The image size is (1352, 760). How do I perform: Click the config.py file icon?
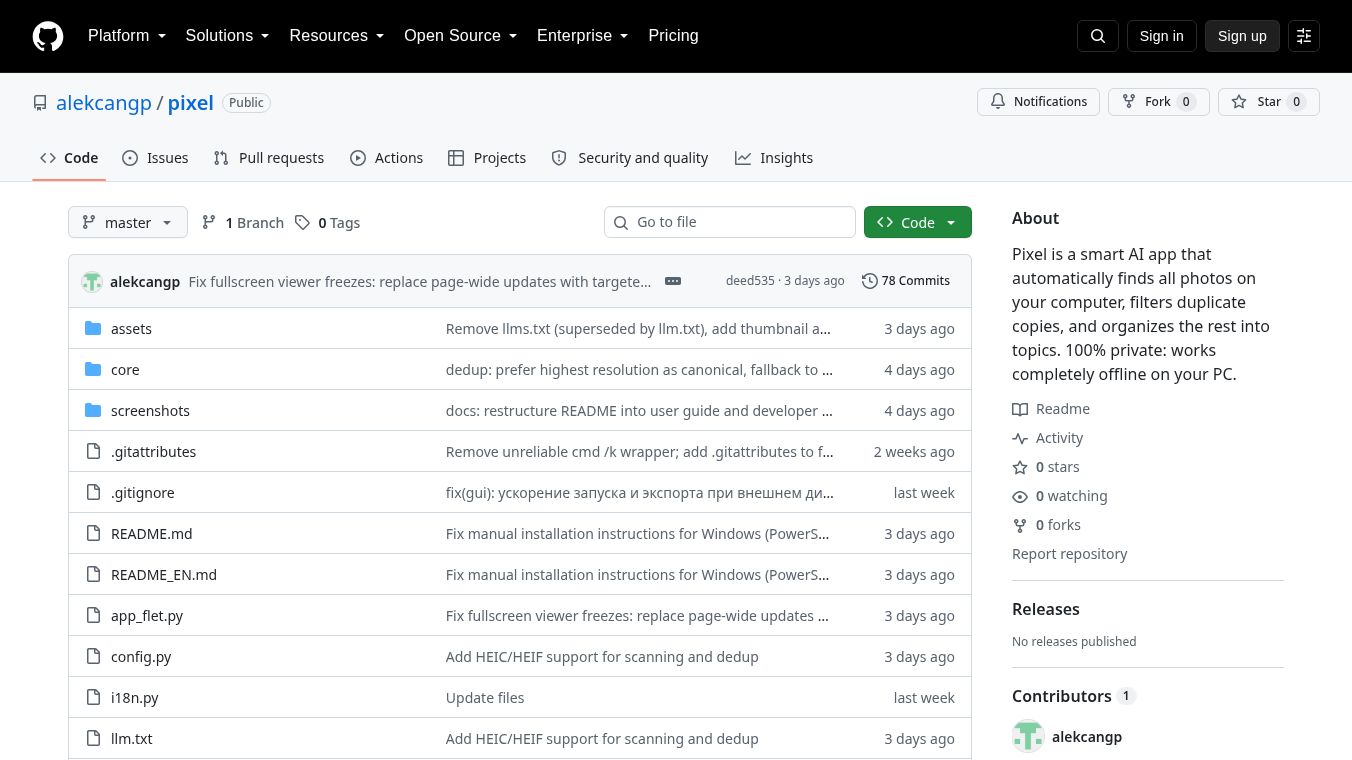pyautogui.click(x=93, y=656)
